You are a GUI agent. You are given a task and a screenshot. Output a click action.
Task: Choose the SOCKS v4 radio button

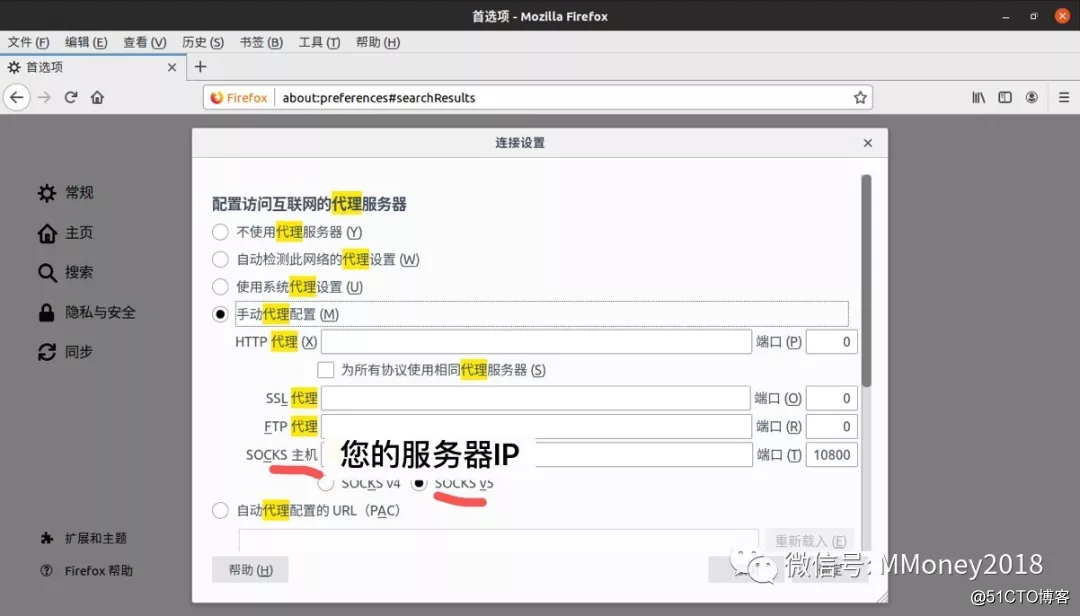click(326, 483)
